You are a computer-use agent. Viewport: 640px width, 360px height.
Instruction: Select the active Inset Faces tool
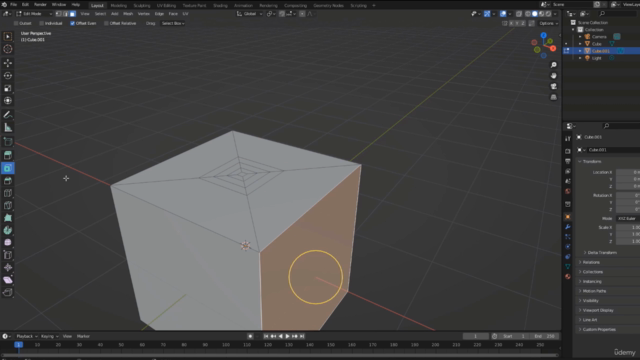[8, 168]
